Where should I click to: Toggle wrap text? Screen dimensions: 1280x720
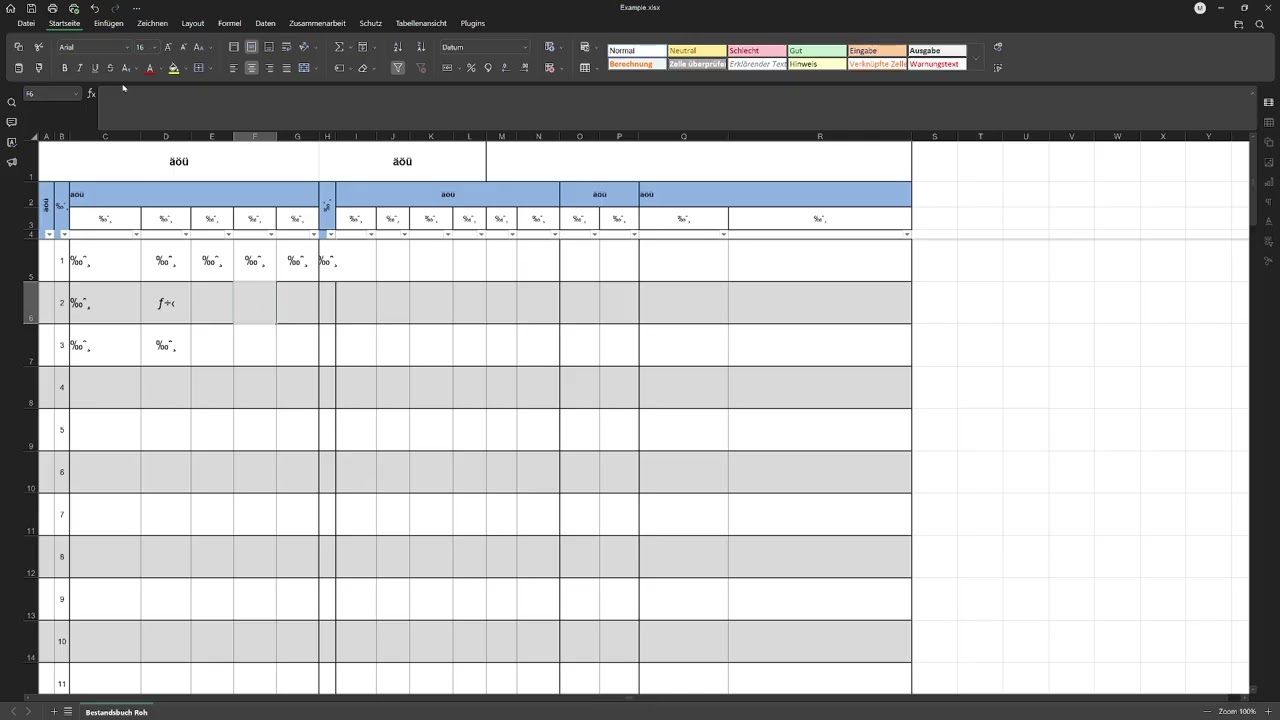point(286,47)
